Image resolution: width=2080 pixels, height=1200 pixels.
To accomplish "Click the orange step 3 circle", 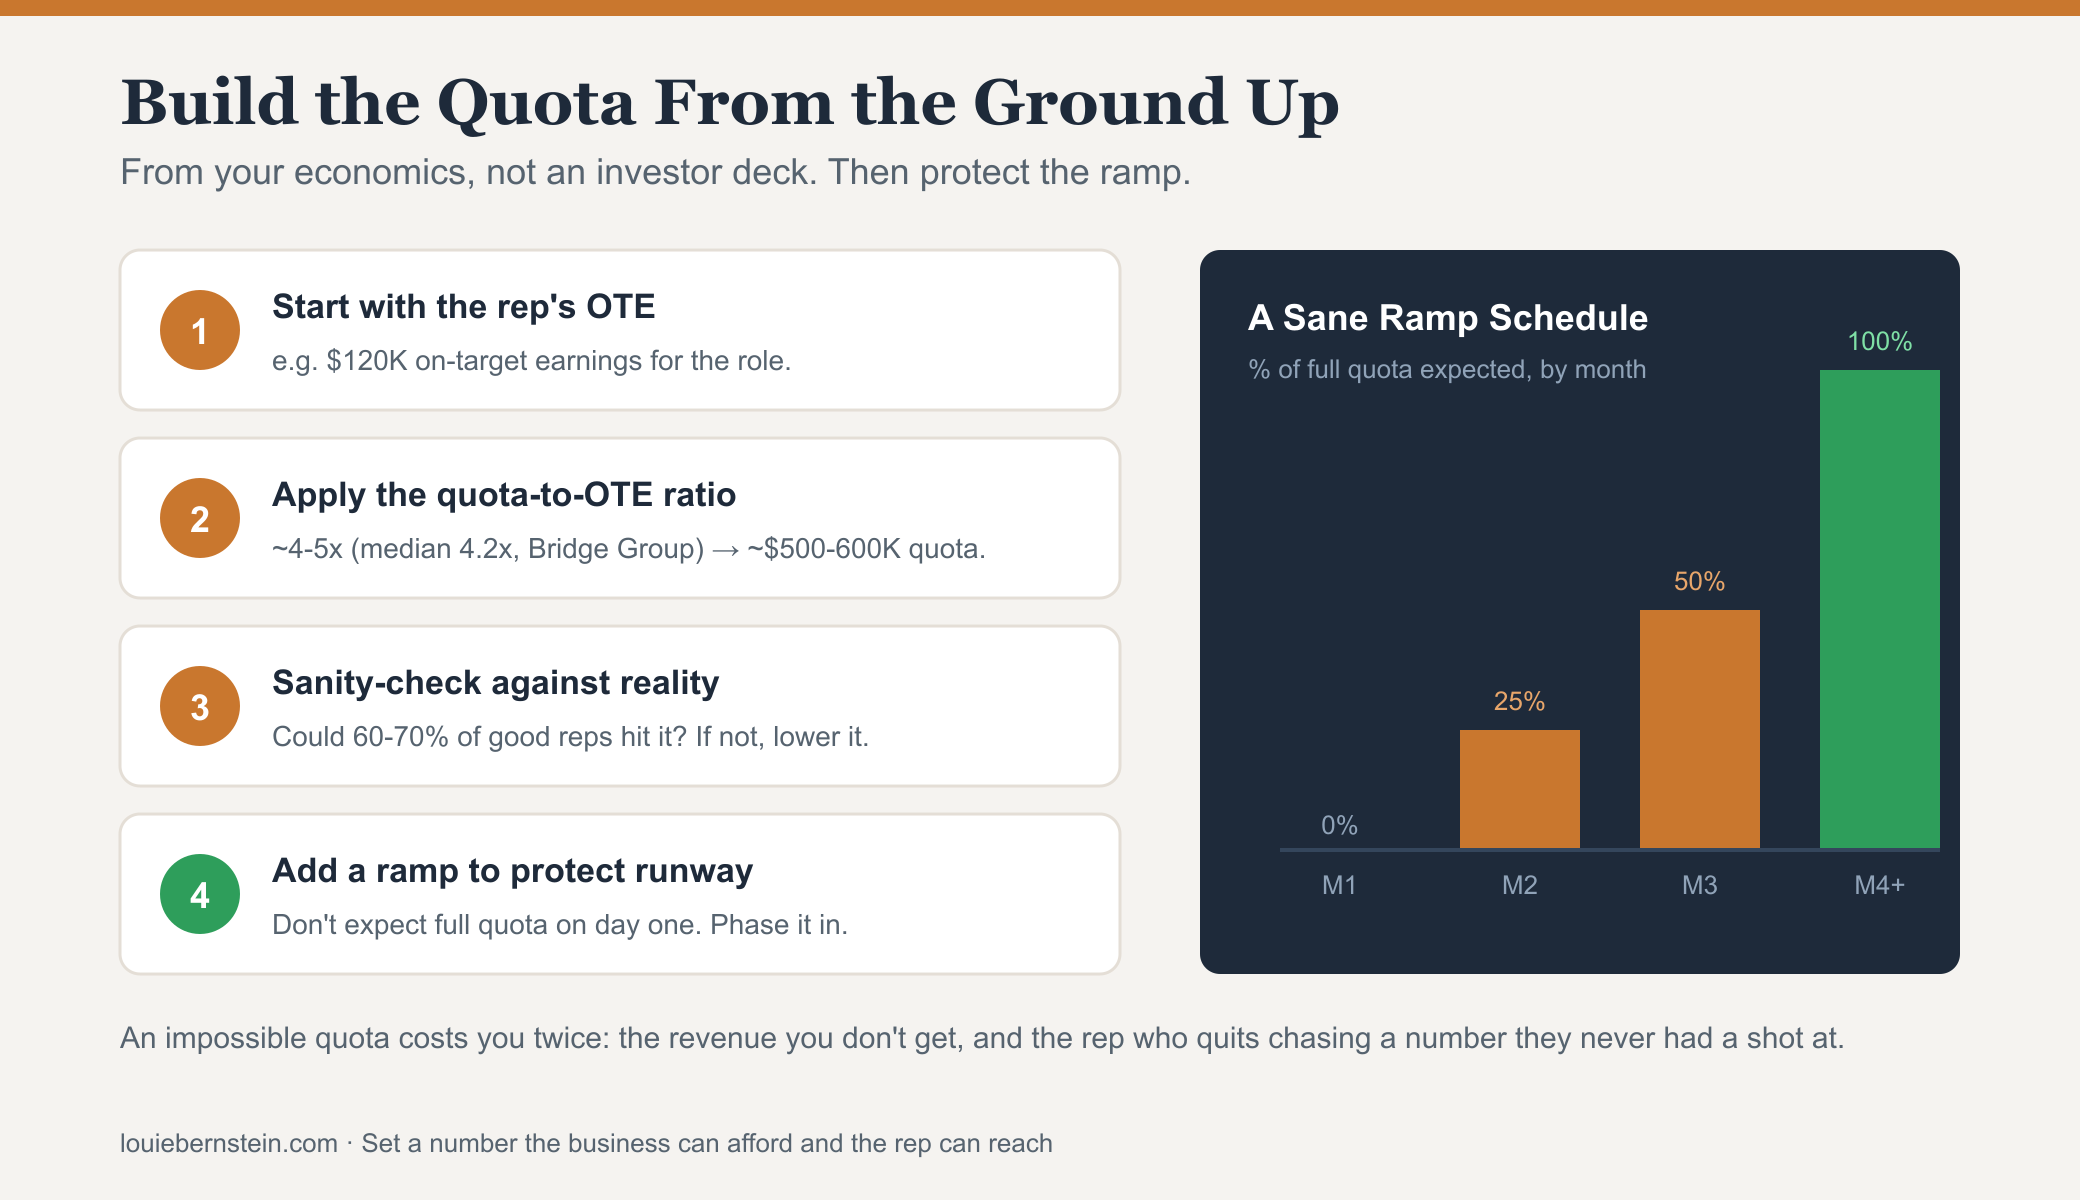I will click(200, 706).
